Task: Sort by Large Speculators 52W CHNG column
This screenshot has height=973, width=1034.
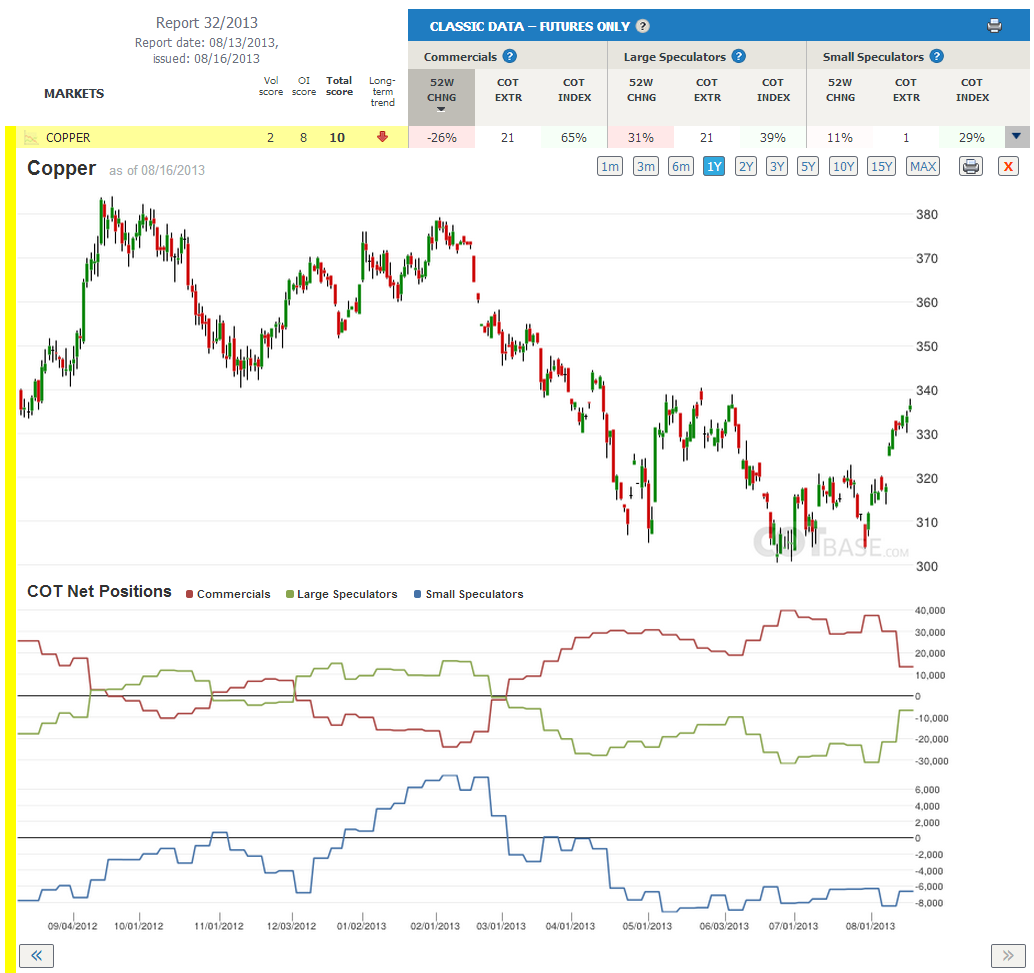Action: click(641, 90)
